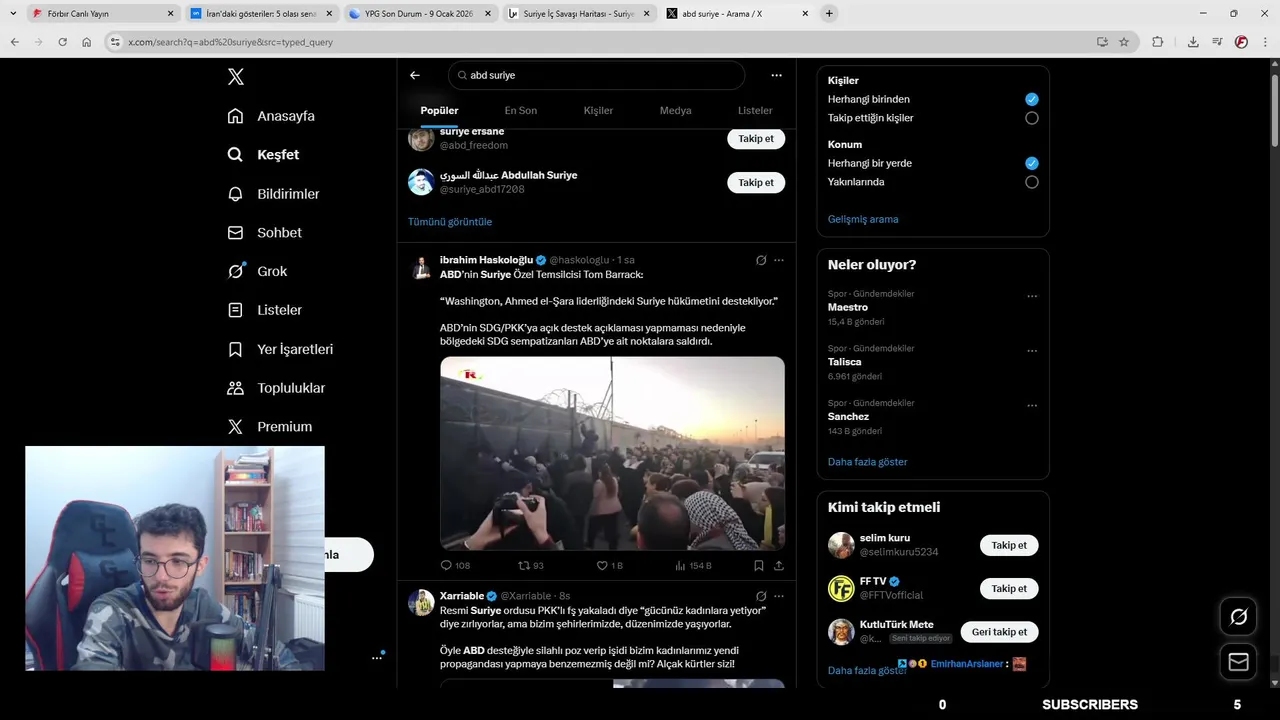Open Yer İşaretleri bookmarks
Image resolution: width=1280 pixels, height=720 pixels.
click(x=280, y=349)
